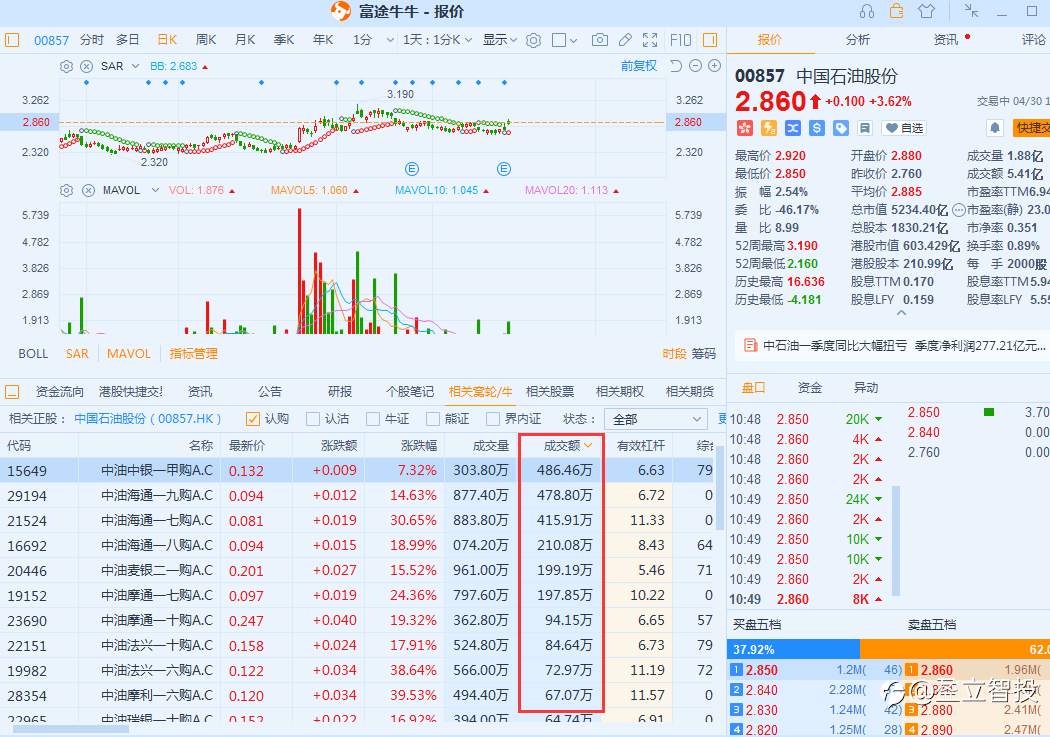Image resolution: width=1050 pixels, height=737 pixels.
Task: Set a price alert with bell icon
Action: point(994,128)
